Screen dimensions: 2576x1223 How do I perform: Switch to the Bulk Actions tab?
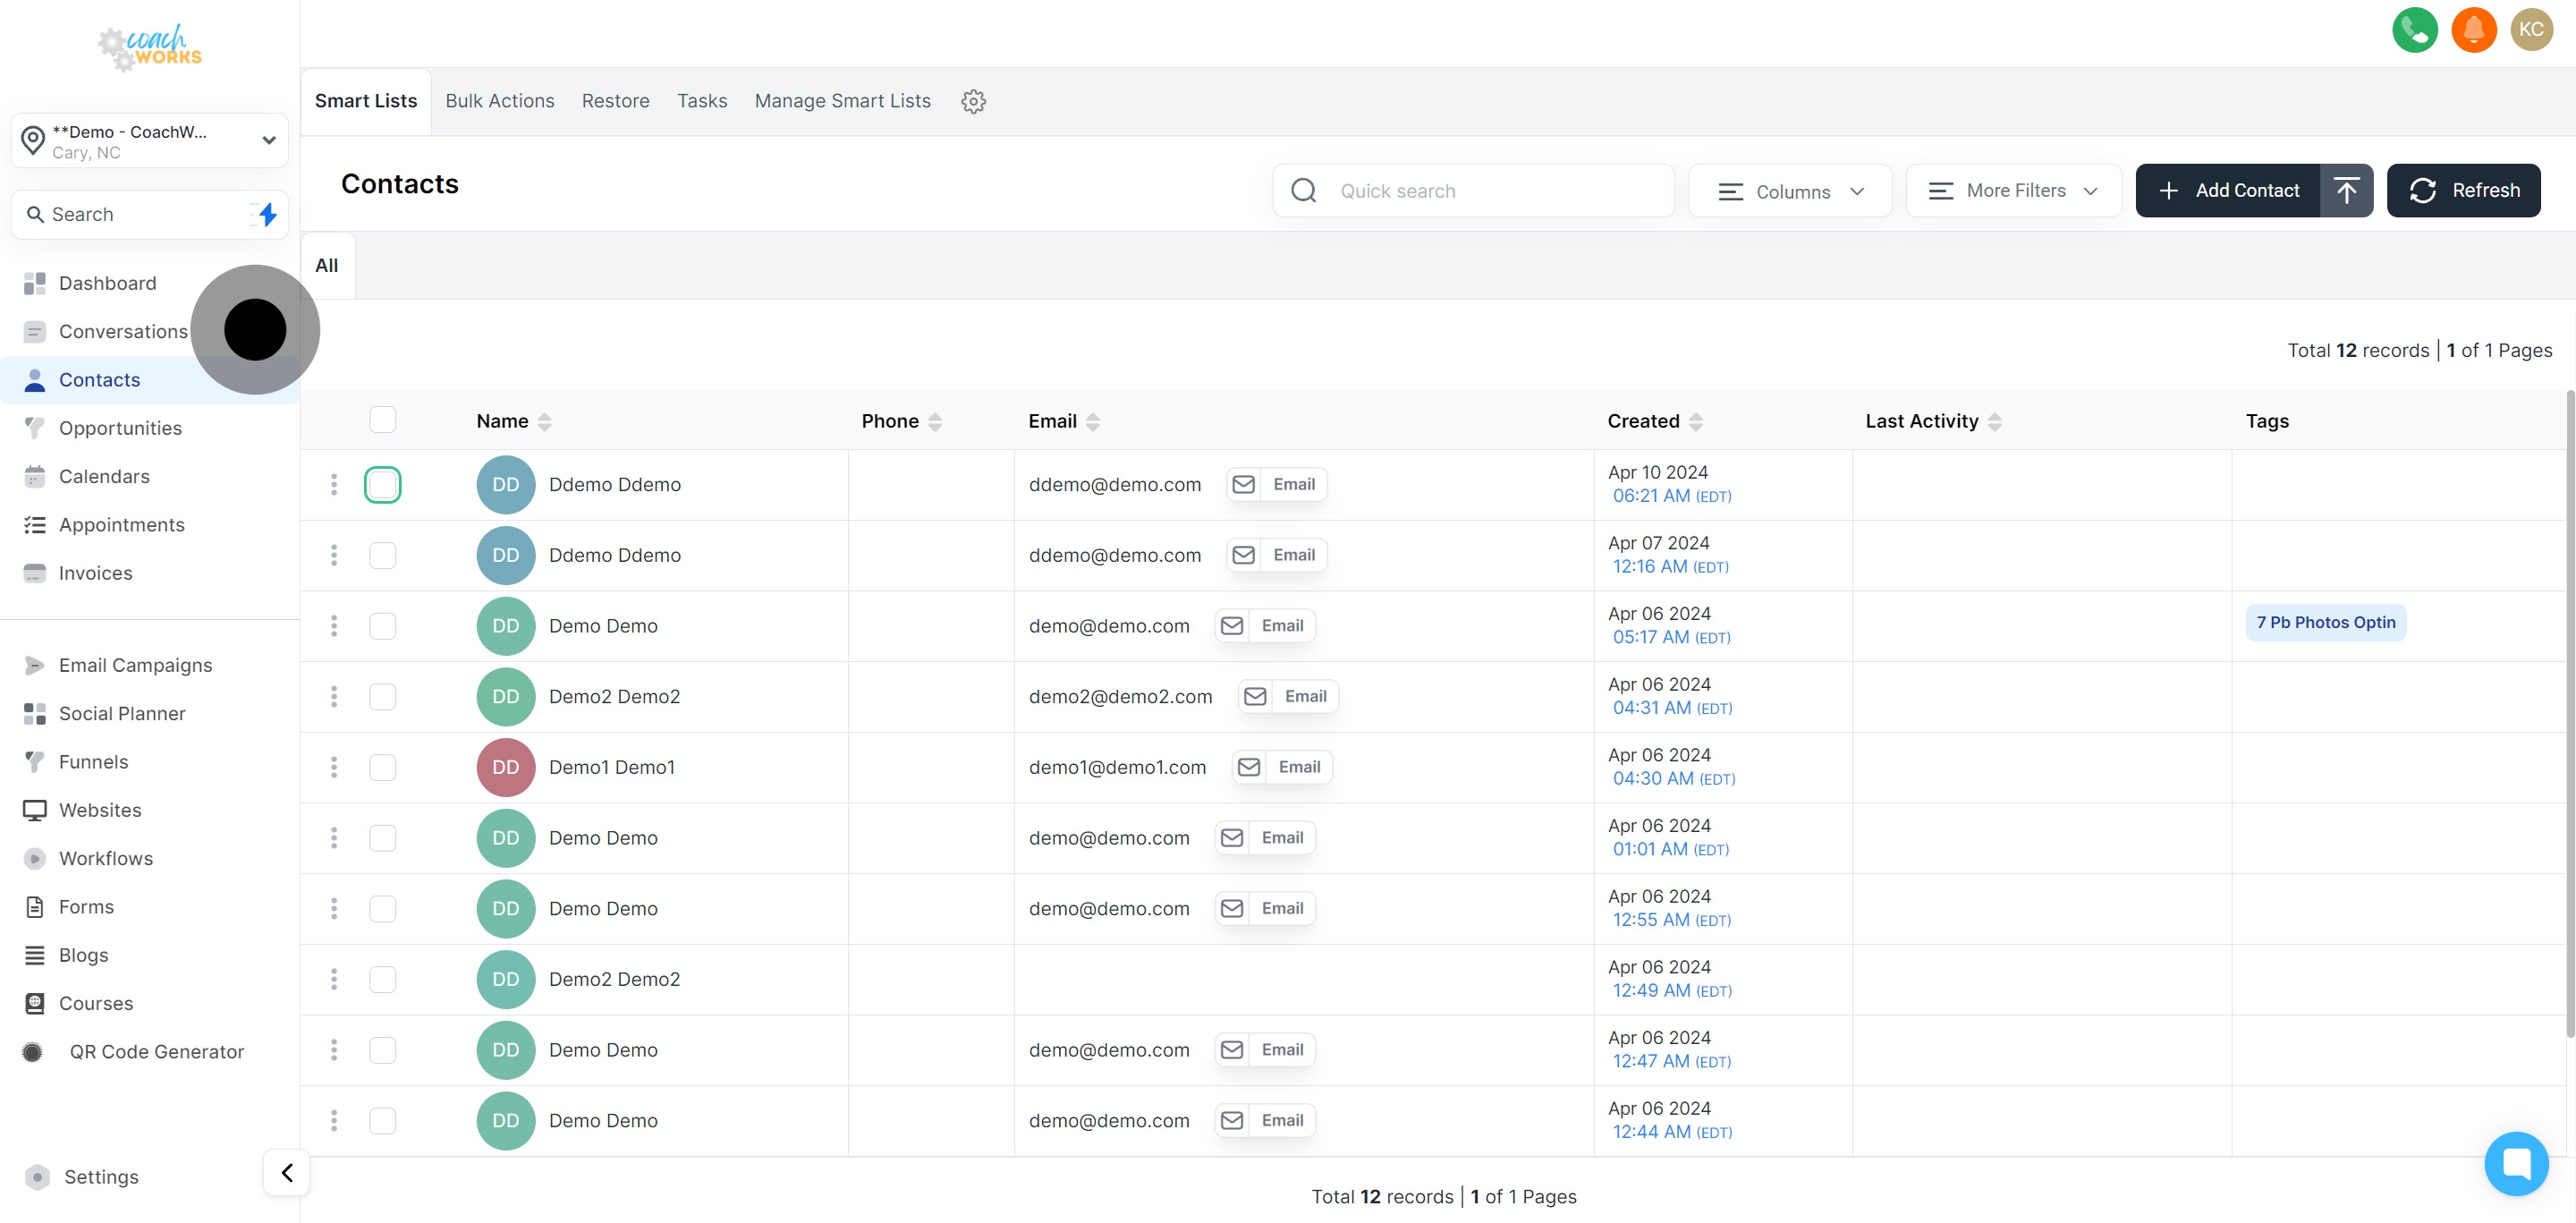pyautogui.click(x=499, y=101)
